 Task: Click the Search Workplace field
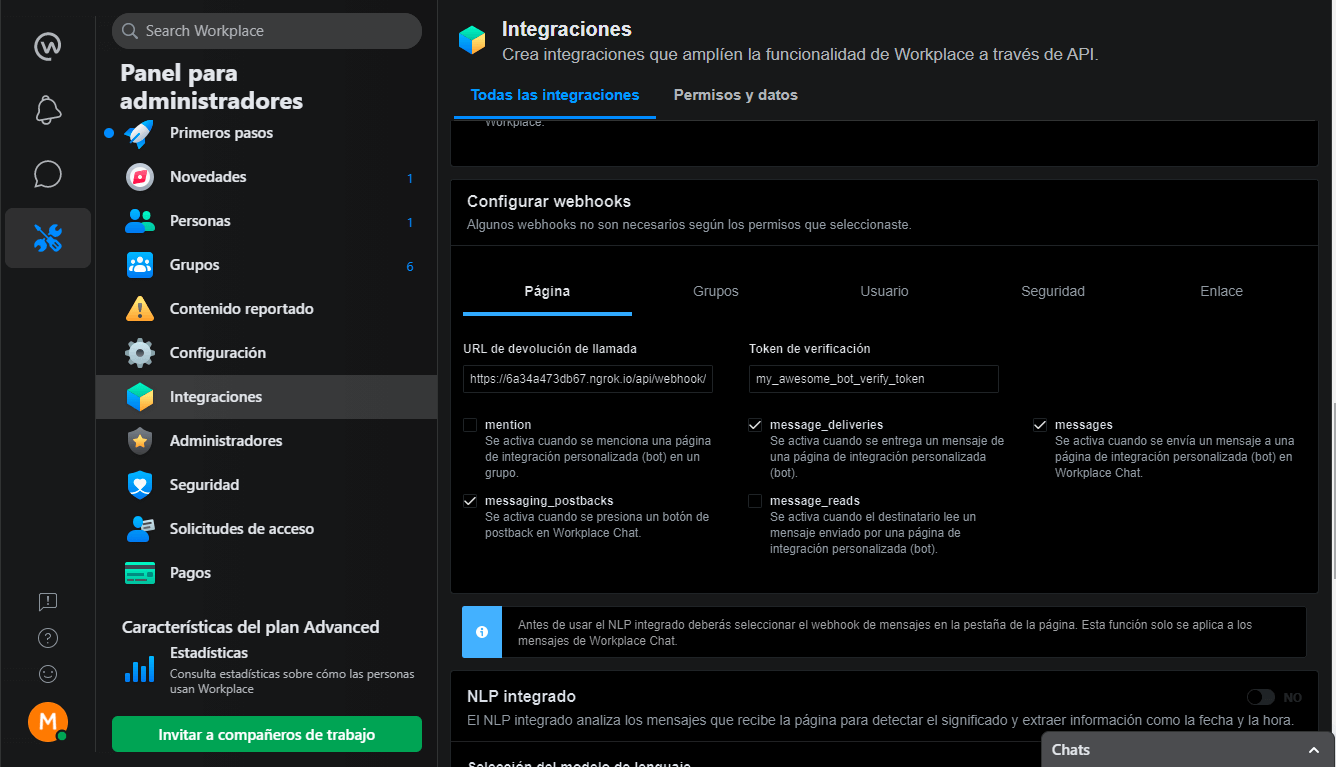tap(267, 31)
